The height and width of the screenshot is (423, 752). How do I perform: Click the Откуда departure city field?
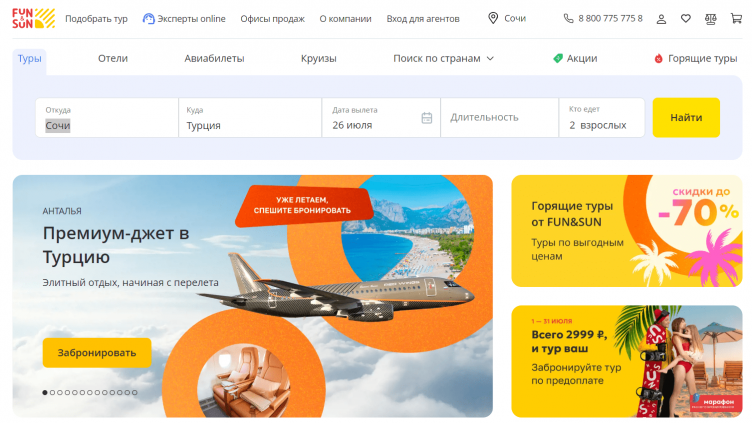tap(107, 118)
